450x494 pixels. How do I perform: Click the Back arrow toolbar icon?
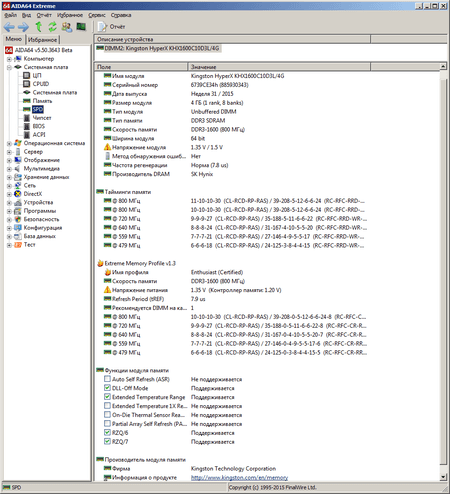[x=9, y=27]
